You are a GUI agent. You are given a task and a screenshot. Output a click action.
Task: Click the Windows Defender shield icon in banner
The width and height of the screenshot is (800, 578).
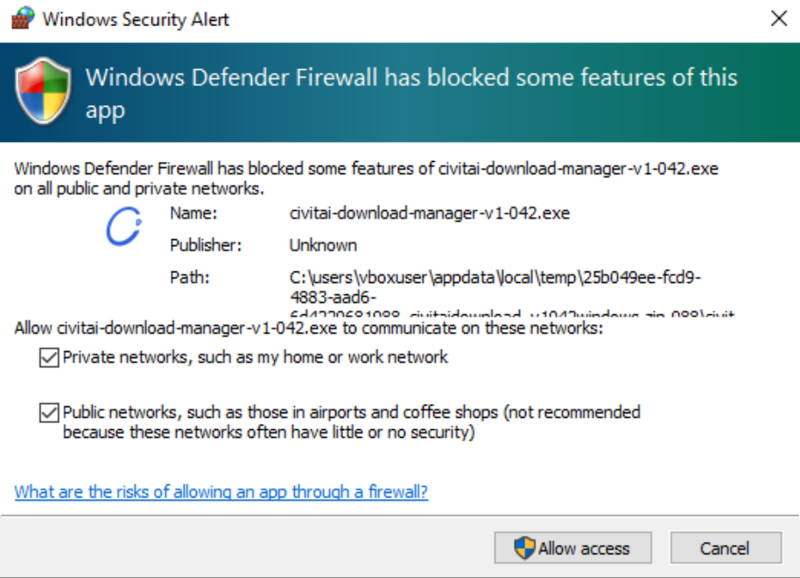[x=43, y=91]
